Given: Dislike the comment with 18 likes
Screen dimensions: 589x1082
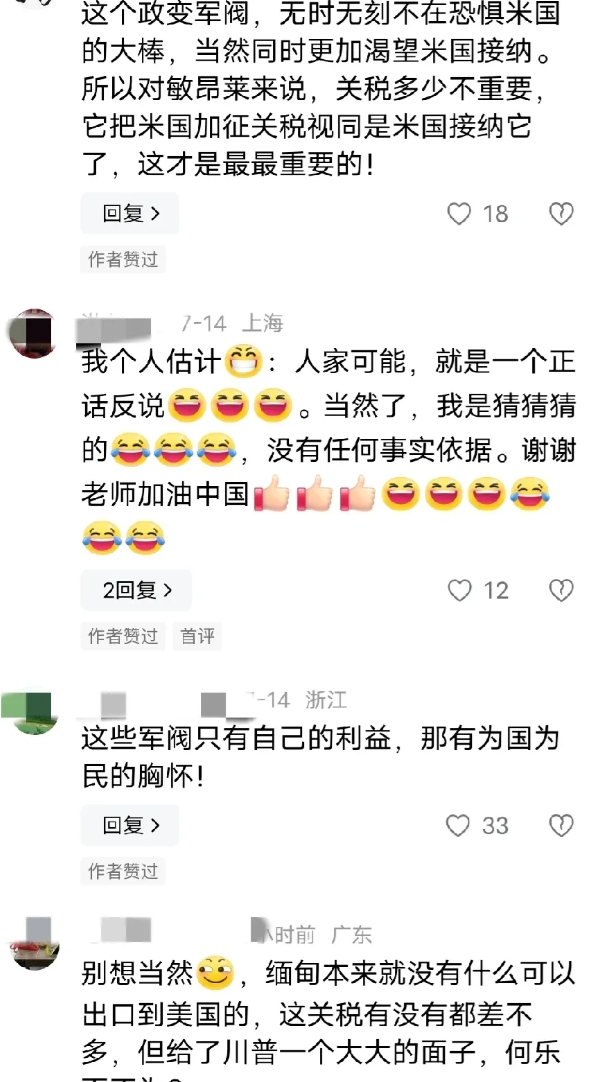Looking at the screenshot, I should coord(561,214).
